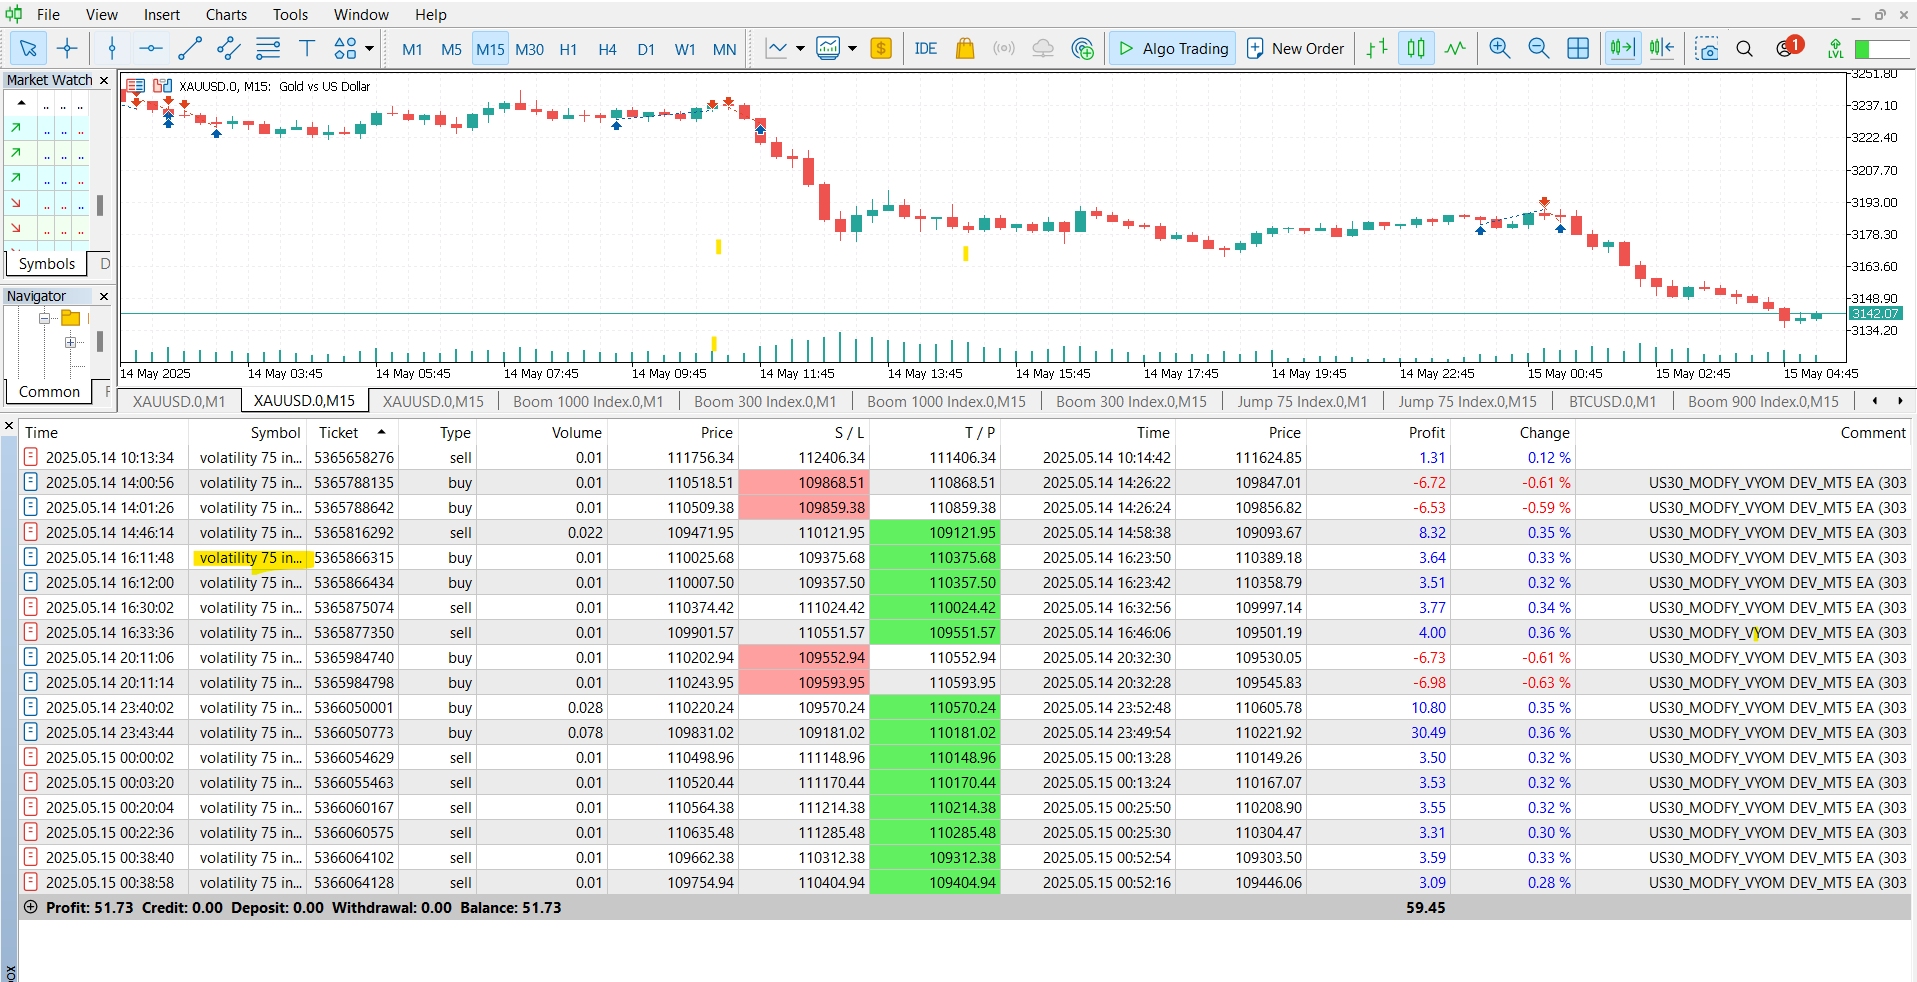The width and height of the screenshot is (1917, 982).
Task: Switch chart to bar chart mode
Action: pos(1377,48)
